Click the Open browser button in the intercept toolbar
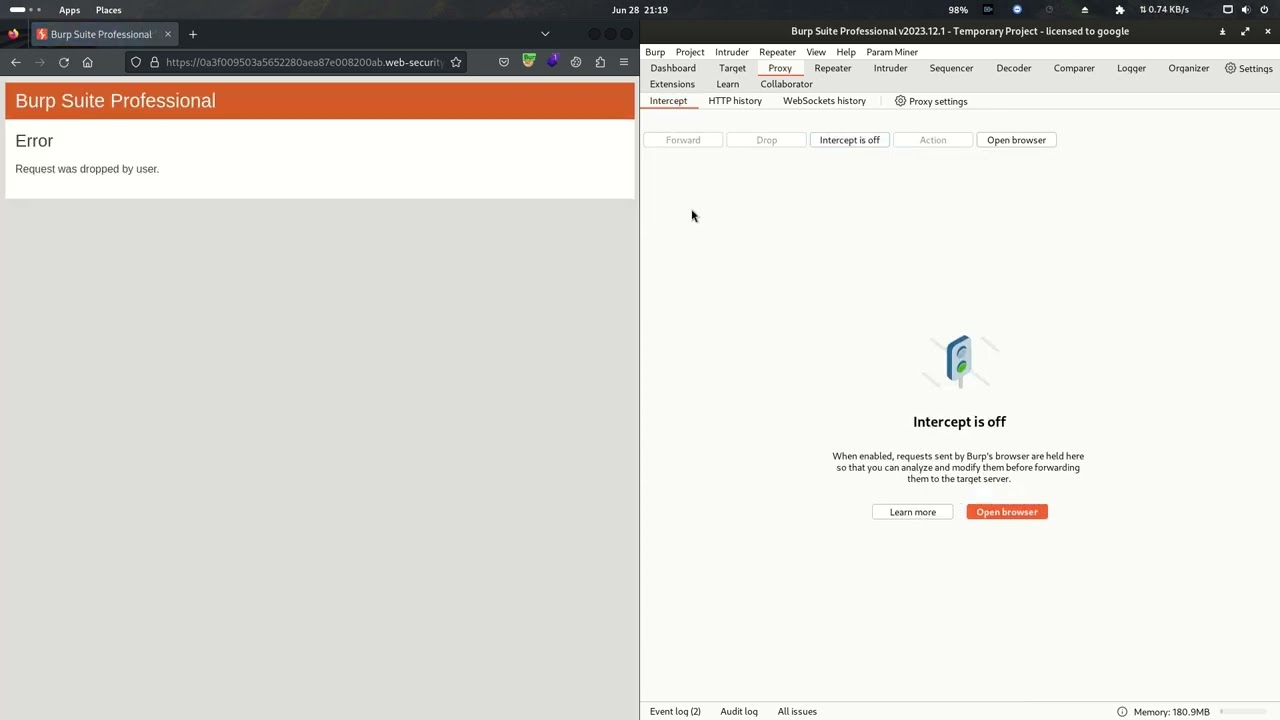The image size is (1280, 720). point(1016,140)
